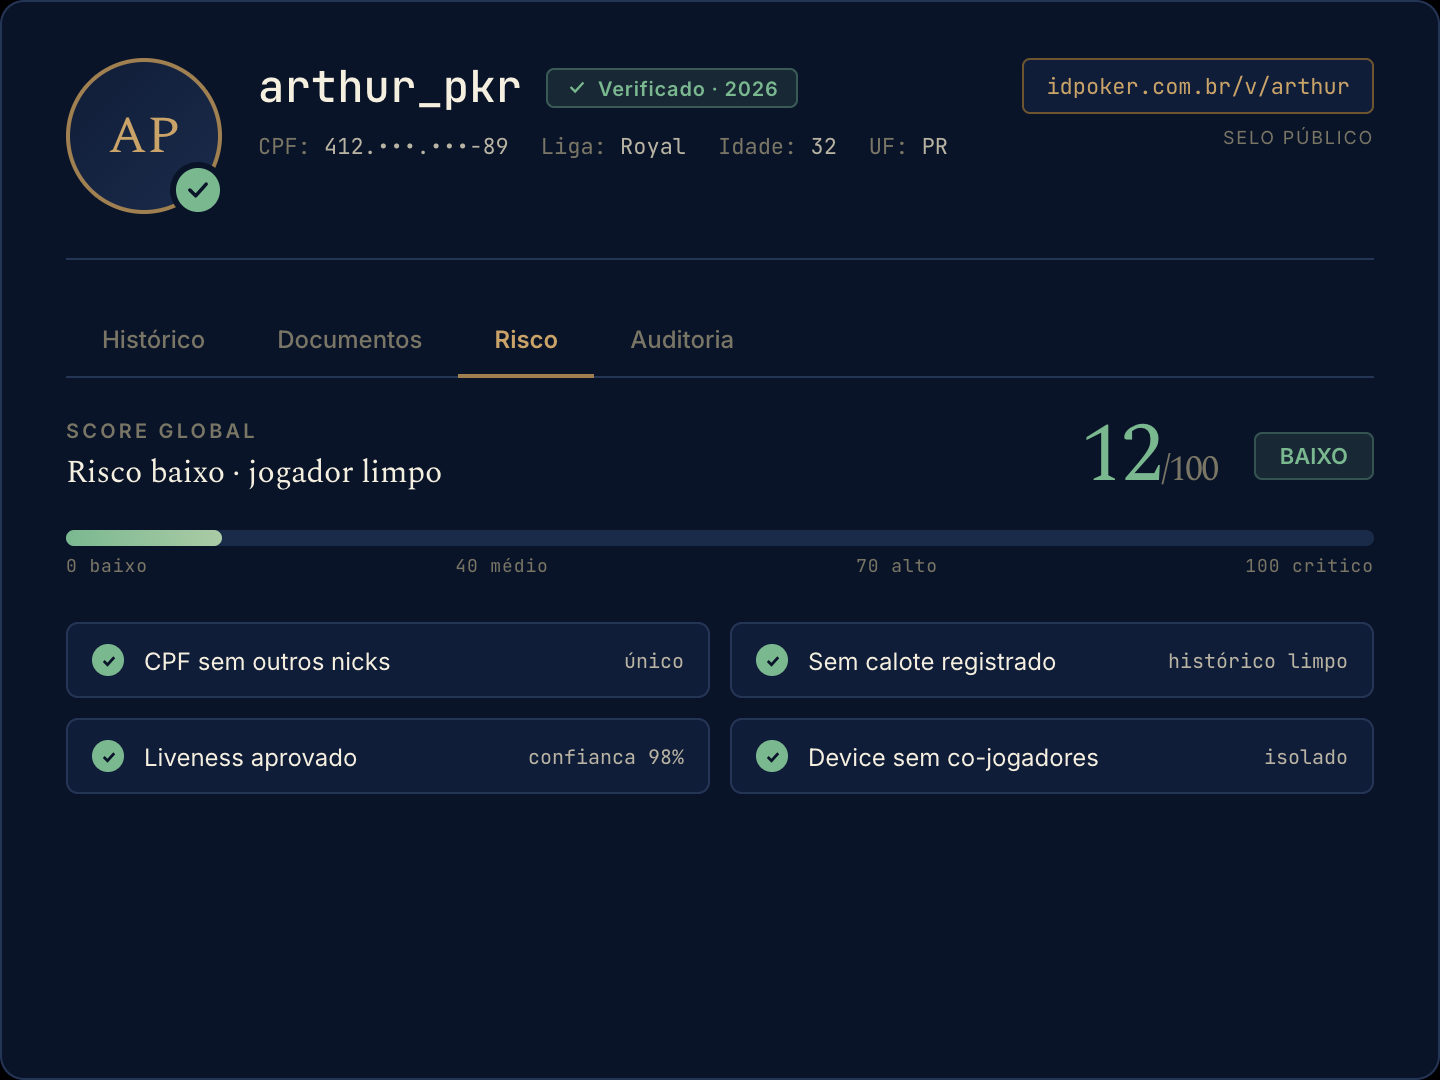Click the 12/100 score value

1150,454
